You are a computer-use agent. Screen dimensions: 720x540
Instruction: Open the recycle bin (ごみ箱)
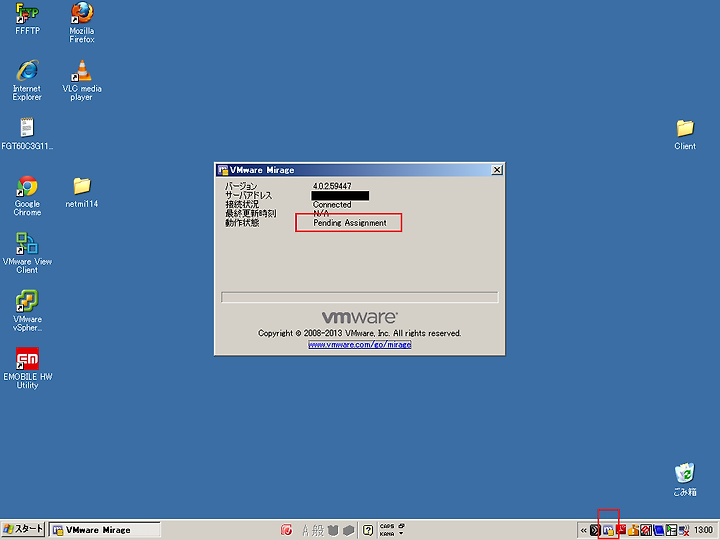pos(685,479)
